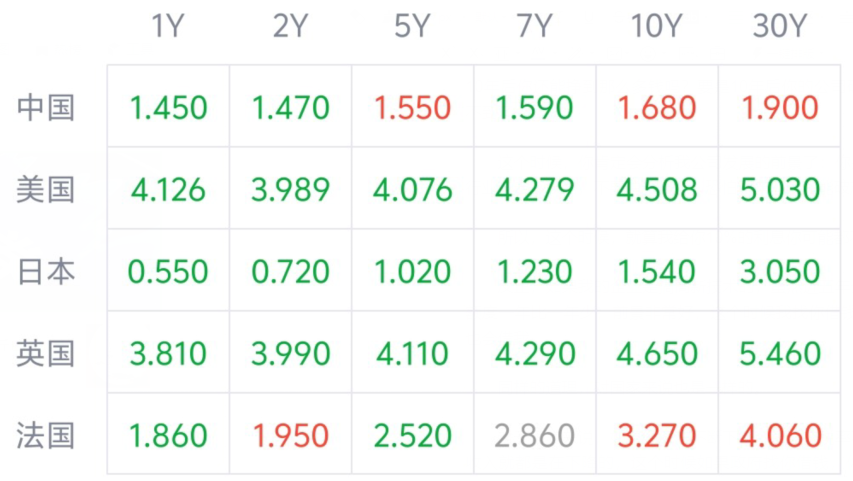Screen dimensions: 853x481
Task: Select China 1Y yield 1.450
Action: point(169,107)
